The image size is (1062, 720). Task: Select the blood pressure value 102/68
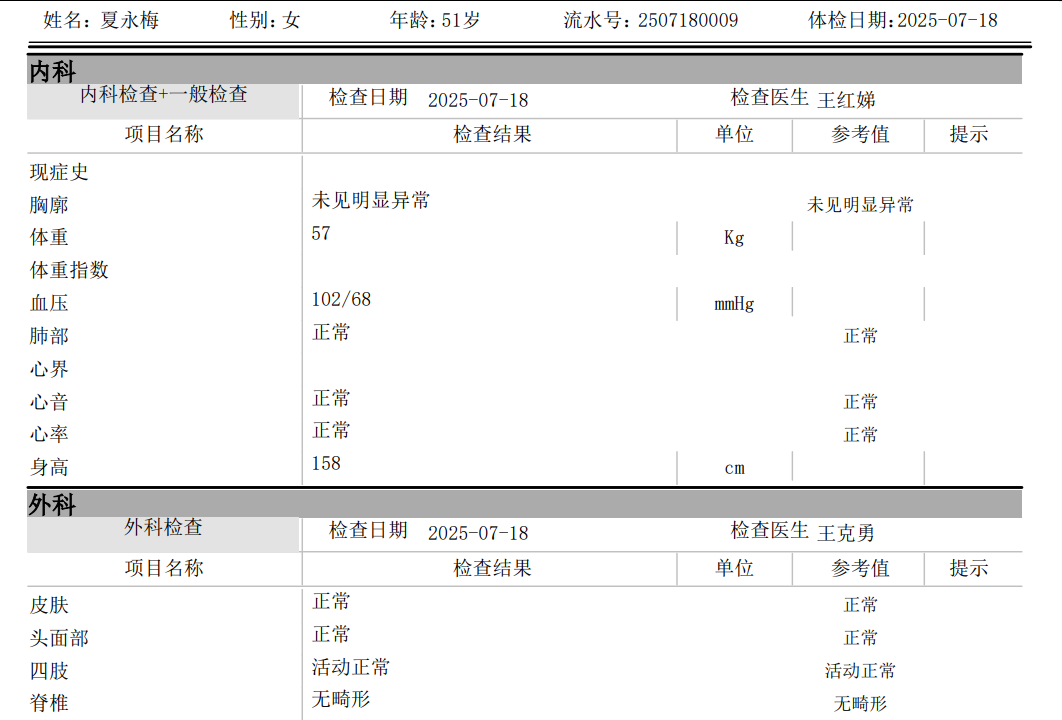tap(341, 299)
